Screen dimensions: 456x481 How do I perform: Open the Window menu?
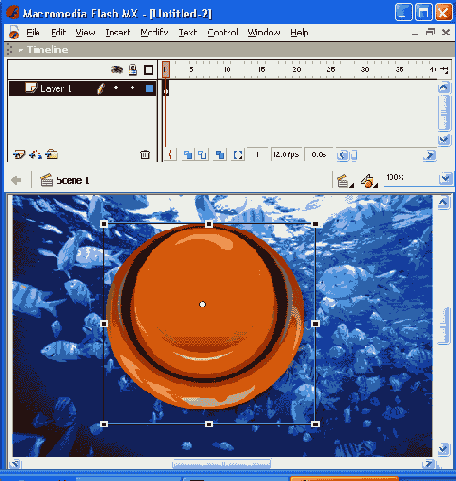click(x=264, y=32)
